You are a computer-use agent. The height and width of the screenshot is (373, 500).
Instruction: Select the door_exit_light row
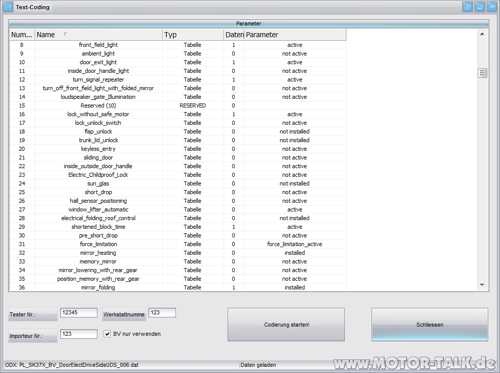click(x=178, y=62)
